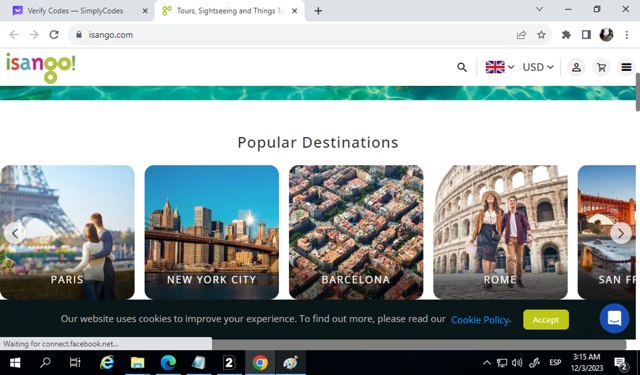Reload the isango.com page
The height and width of the screenshot is (375, 640).
pyautogui.click(x=54, y=35)
